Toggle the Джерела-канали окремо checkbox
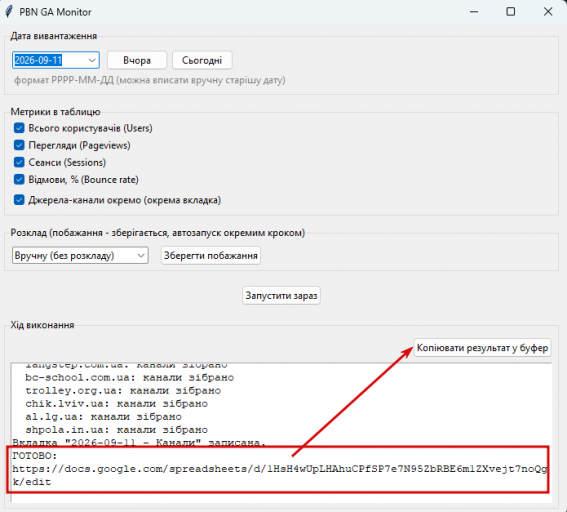This screenshot has width=567, height=512. (19, 200)
